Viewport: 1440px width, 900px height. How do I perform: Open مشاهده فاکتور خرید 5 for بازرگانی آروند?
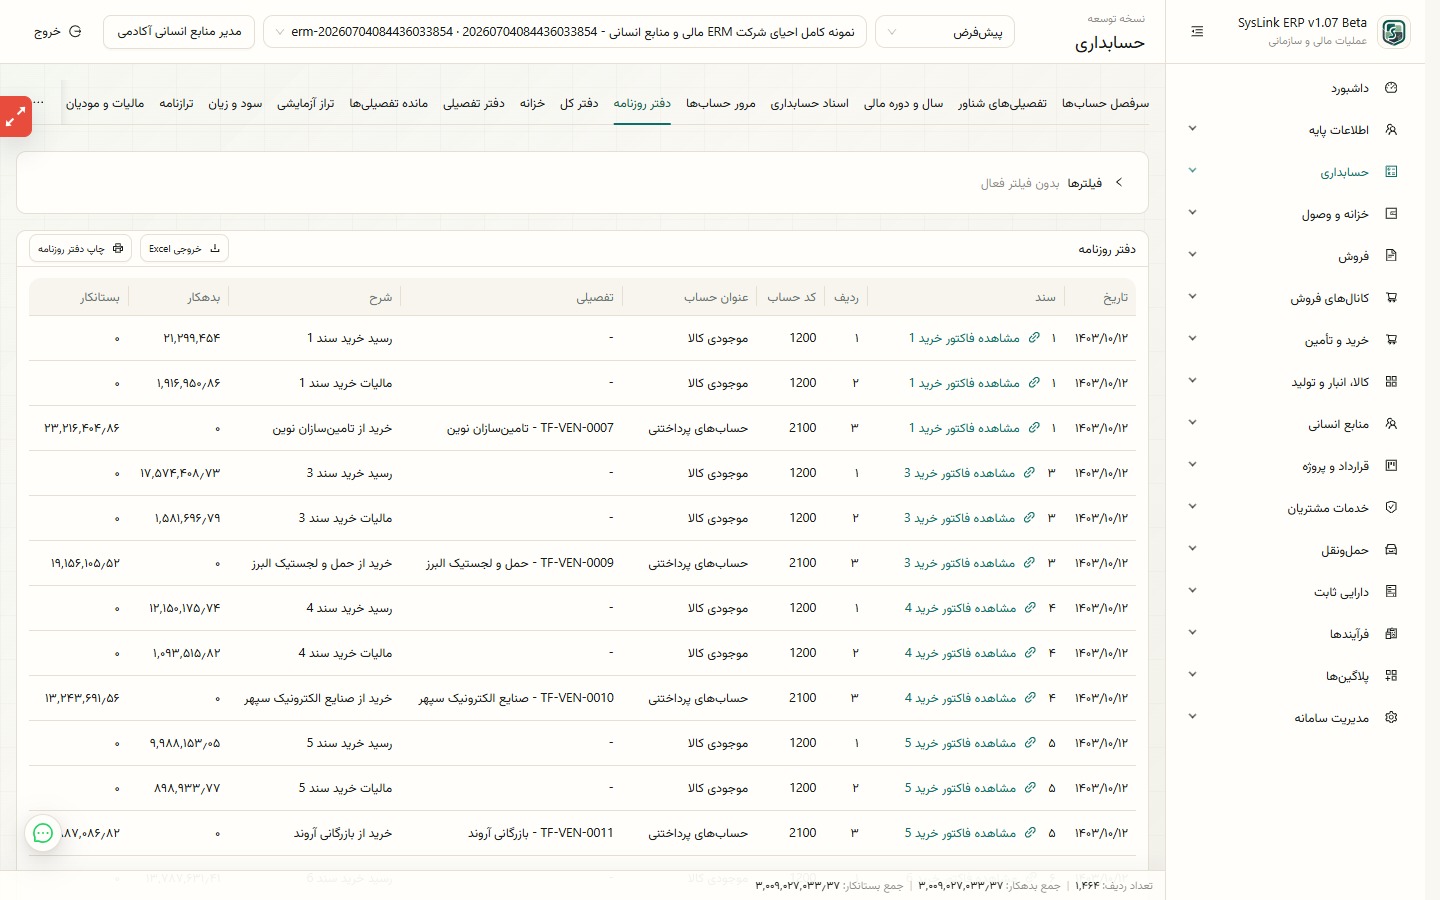pos(960,833)
